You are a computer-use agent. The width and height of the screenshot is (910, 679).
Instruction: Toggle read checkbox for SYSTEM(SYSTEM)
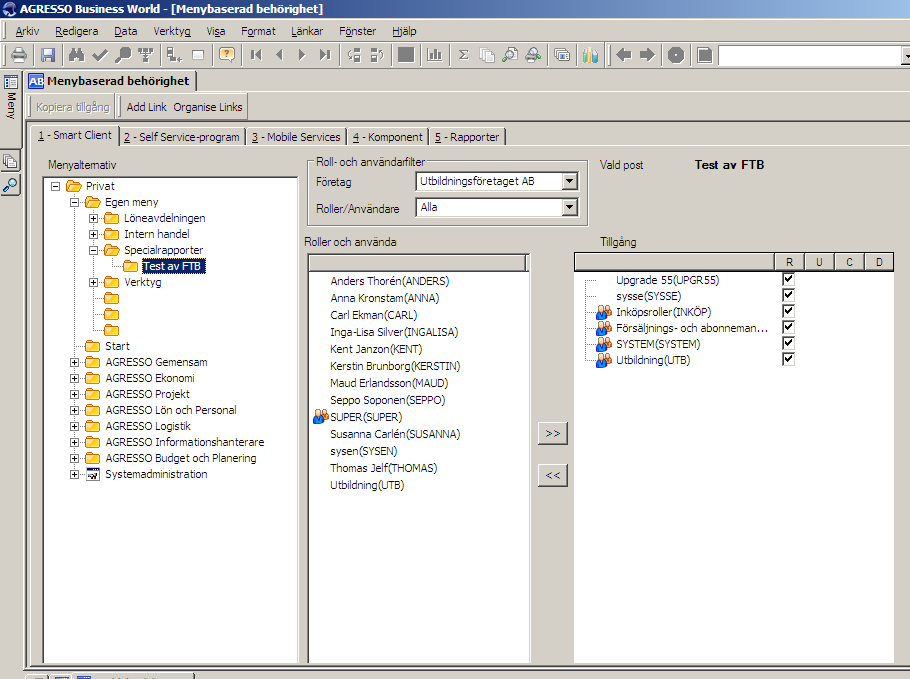[x=788, y=343]
